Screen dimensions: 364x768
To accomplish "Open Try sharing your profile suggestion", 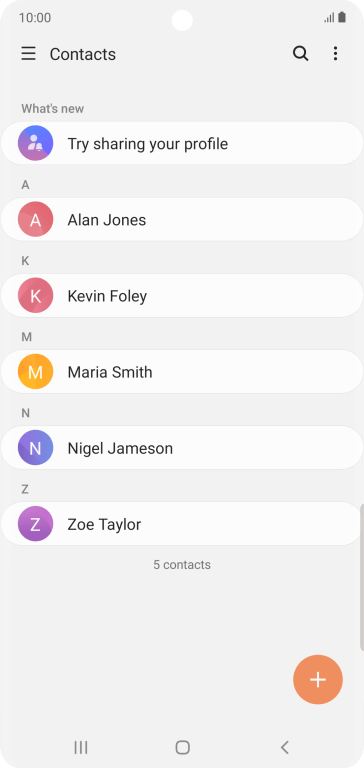I will pyautogui.click(x=182, y=144).
